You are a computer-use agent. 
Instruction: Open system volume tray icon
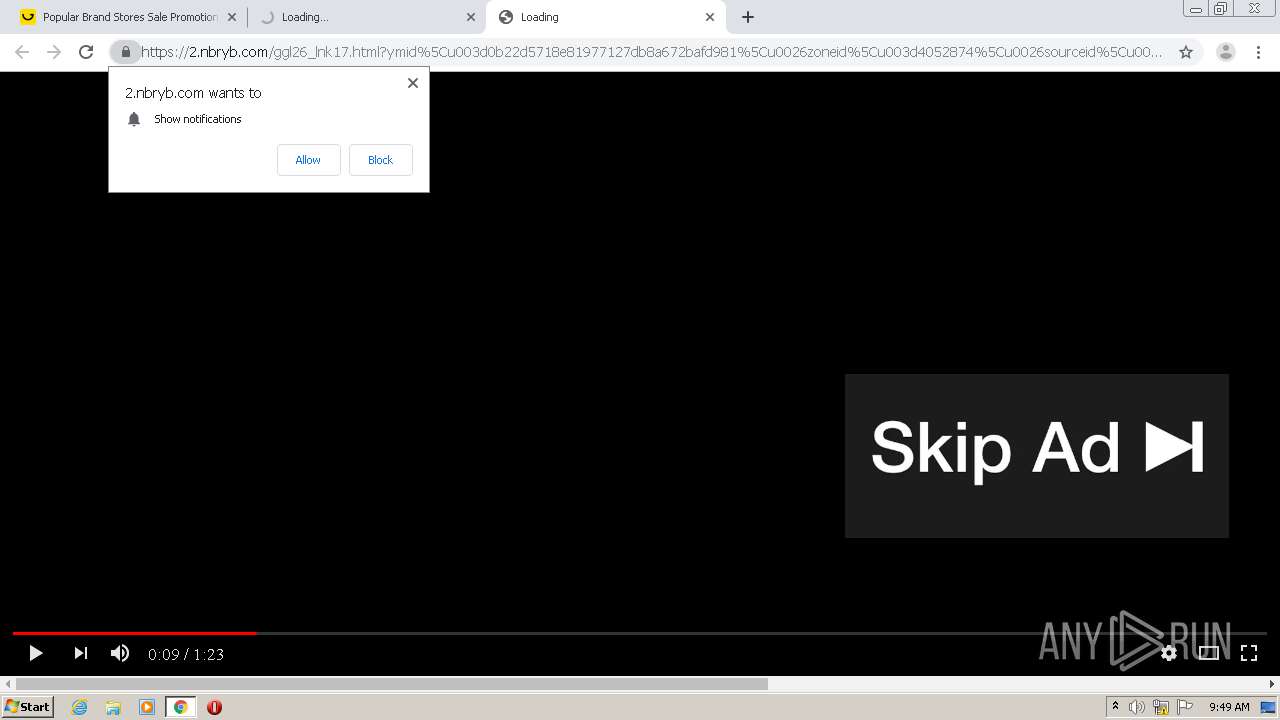1136,707
